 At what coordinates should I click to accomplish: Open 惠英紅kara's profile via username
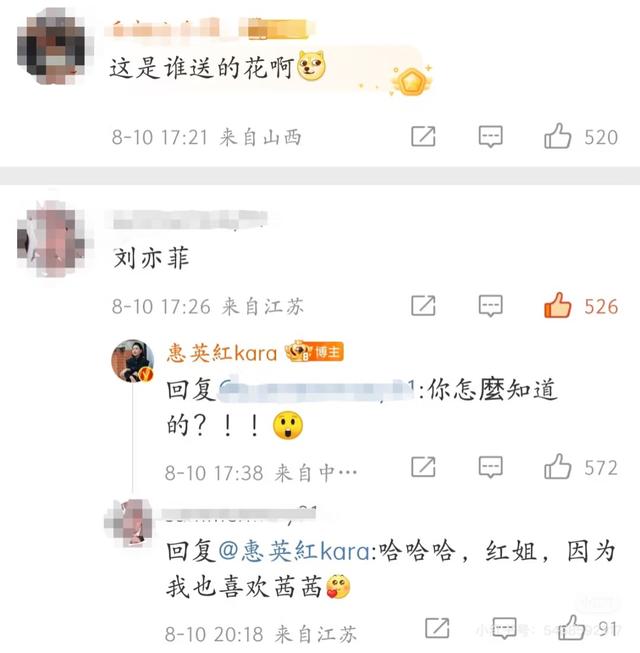[x=222, y=353]
